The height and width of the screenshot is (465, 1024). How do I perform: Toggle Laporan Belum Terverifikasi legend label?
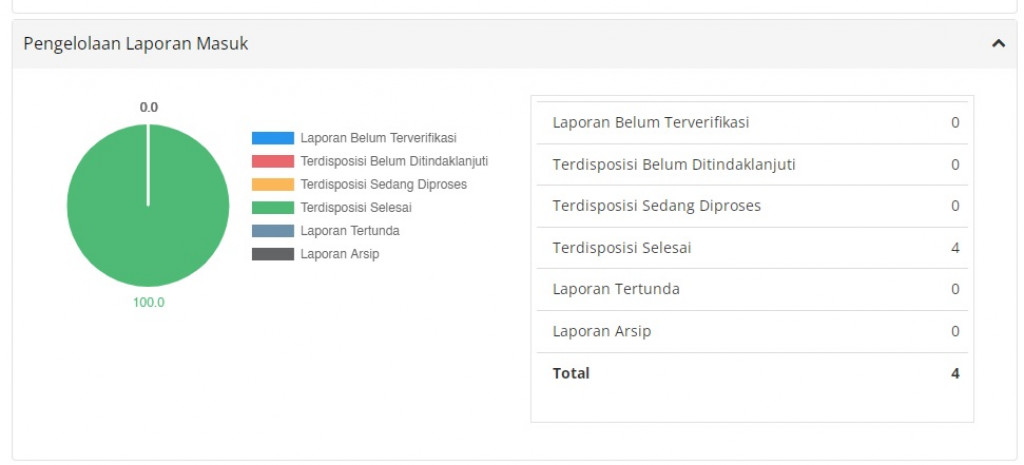tap(378, 138)
